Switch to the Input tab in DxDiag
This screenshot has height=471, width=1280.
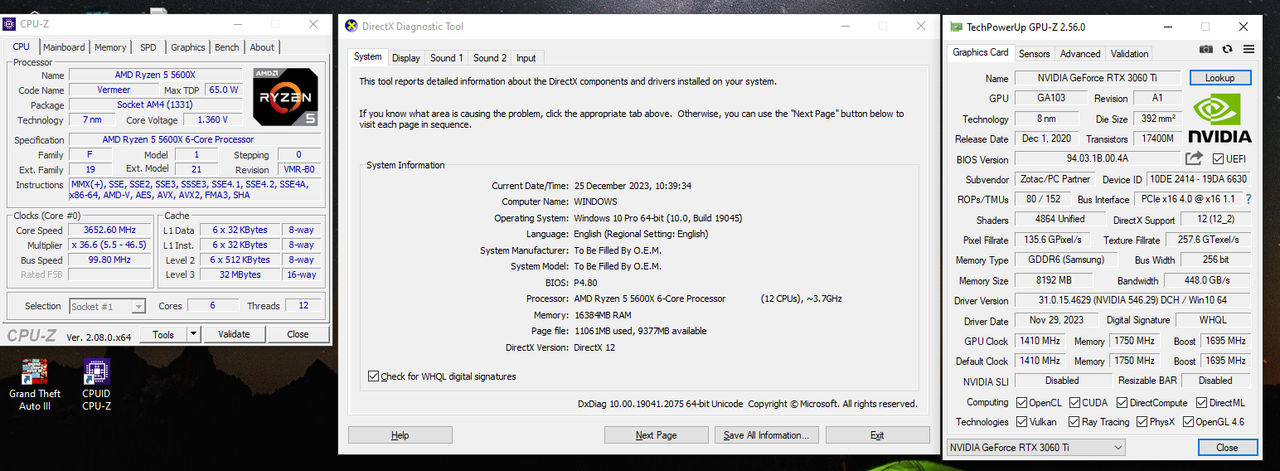[x=526, y=58]
